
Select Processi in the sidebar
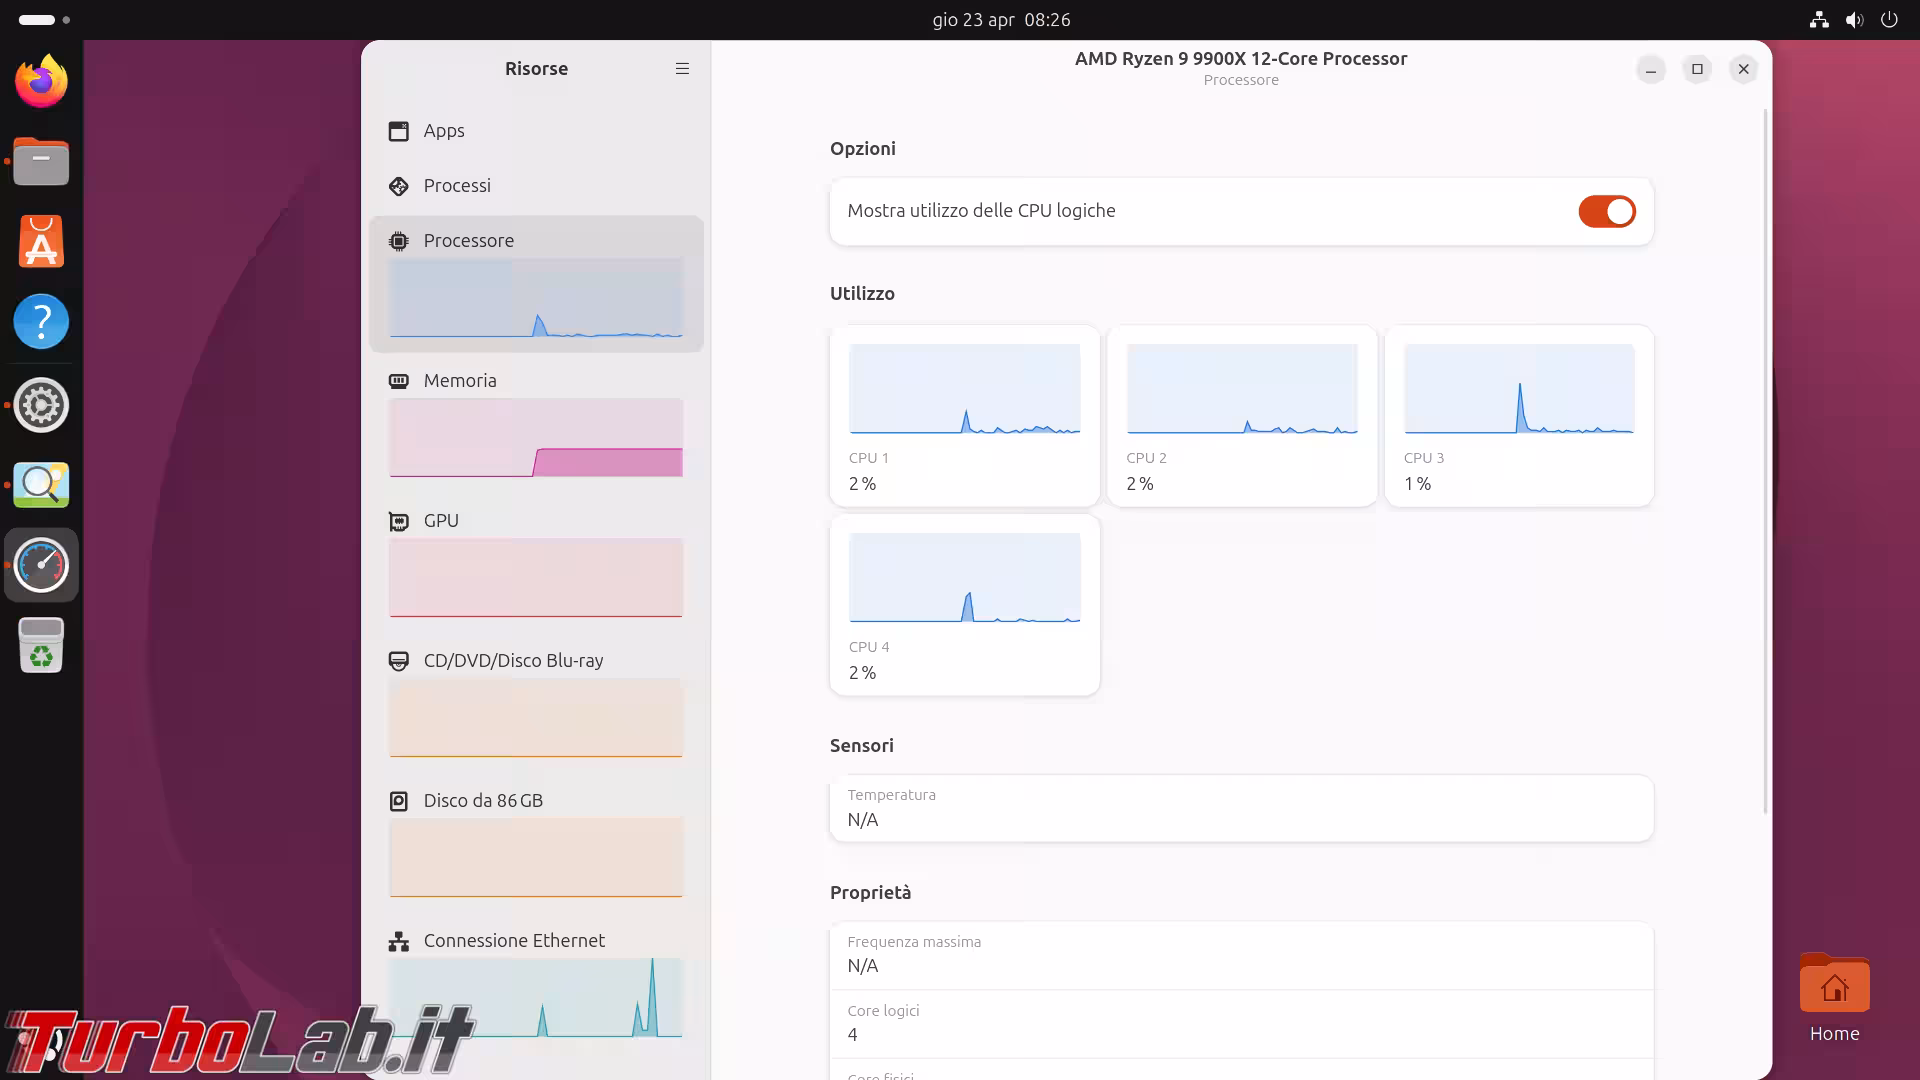457,186
